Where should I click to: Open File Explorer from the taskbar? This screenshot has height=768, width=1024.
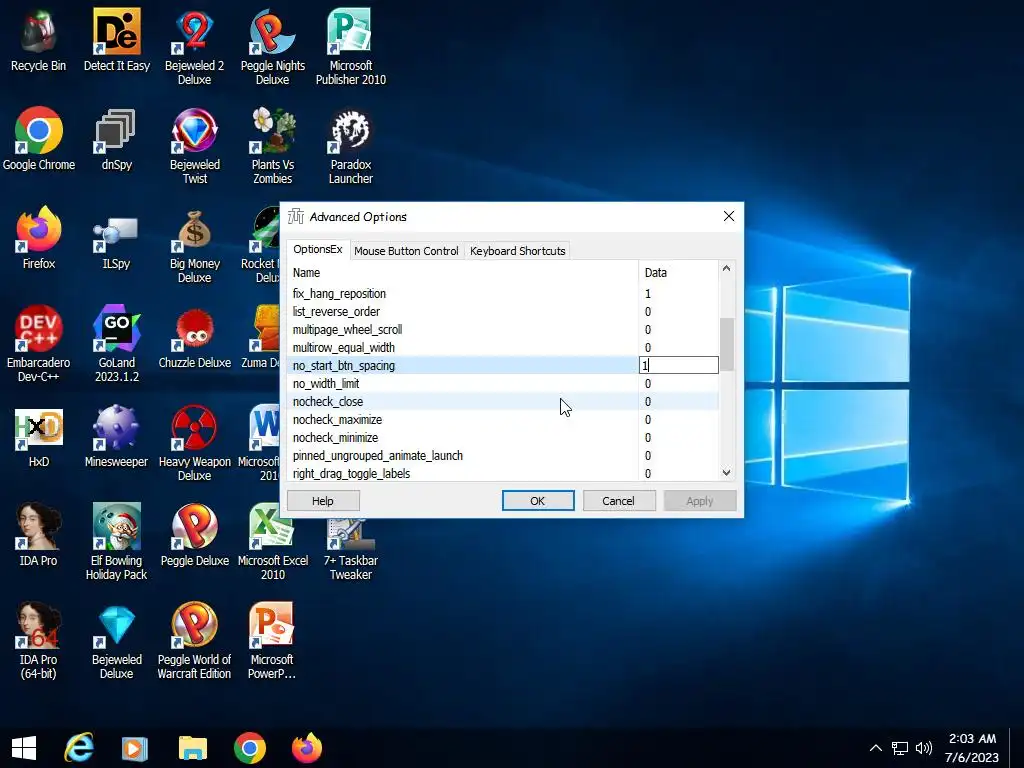point(193,748)
